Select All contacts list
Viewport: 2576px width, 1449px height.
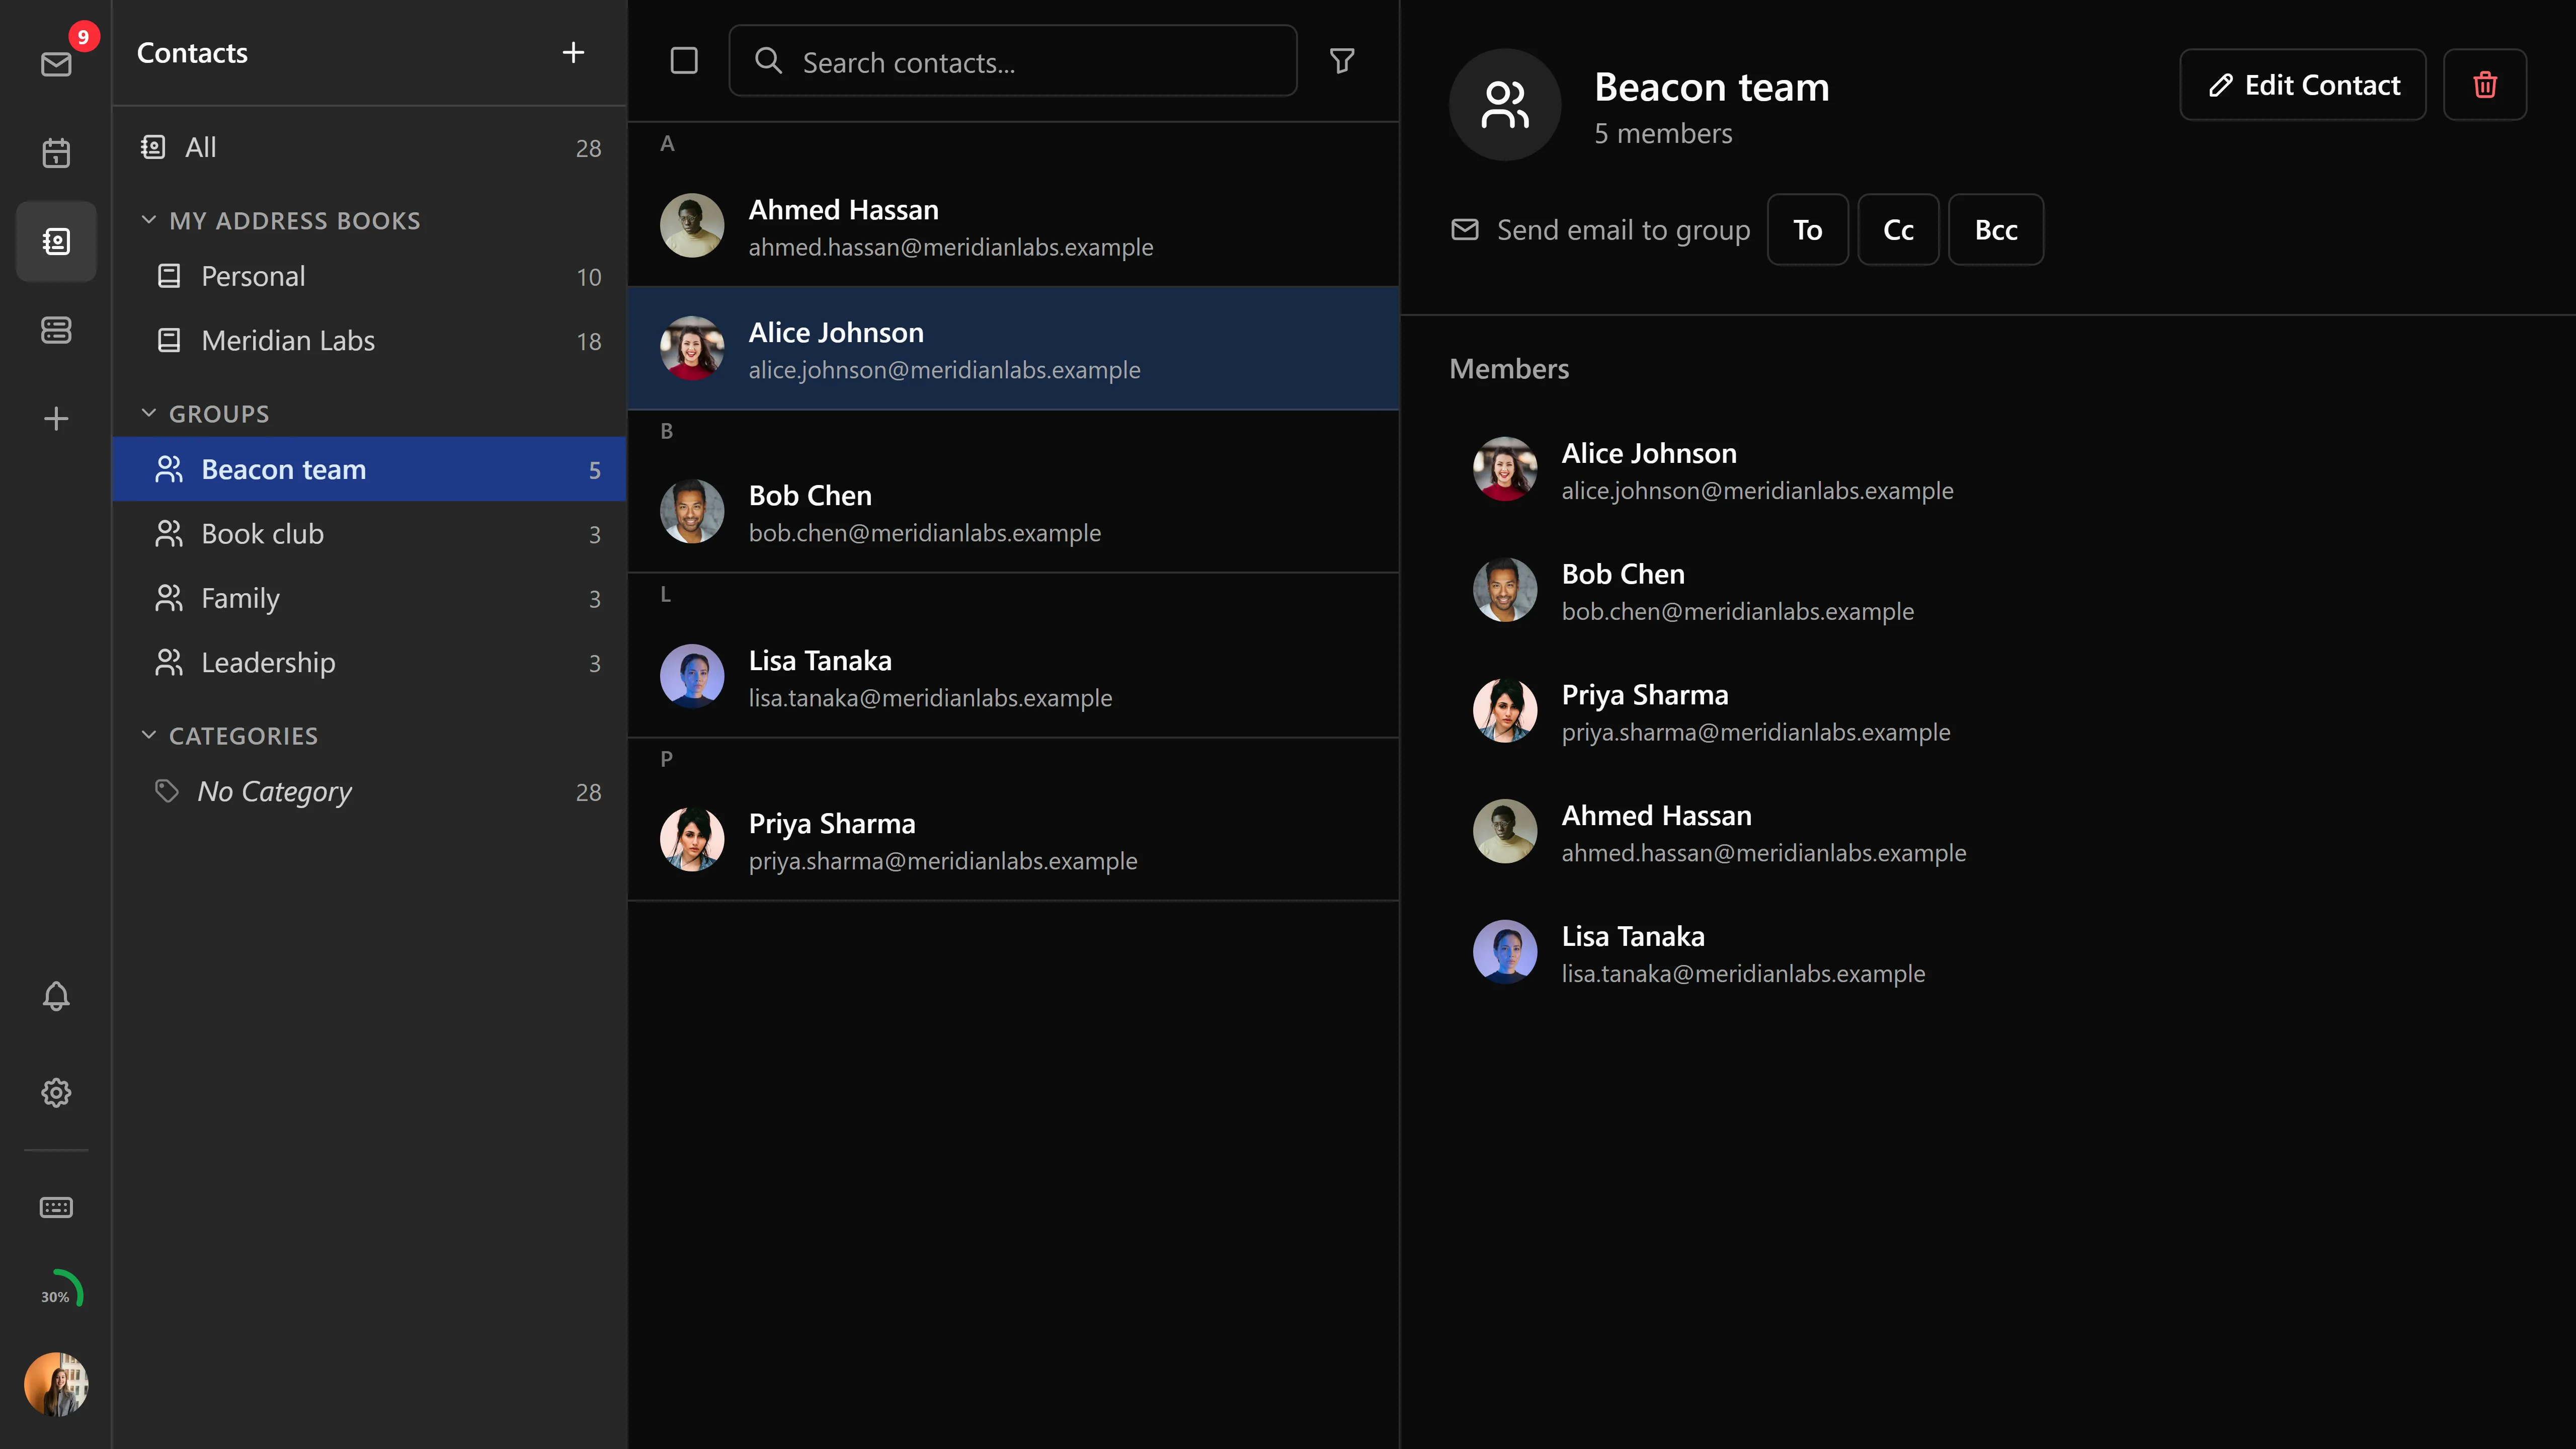(370, 147)
